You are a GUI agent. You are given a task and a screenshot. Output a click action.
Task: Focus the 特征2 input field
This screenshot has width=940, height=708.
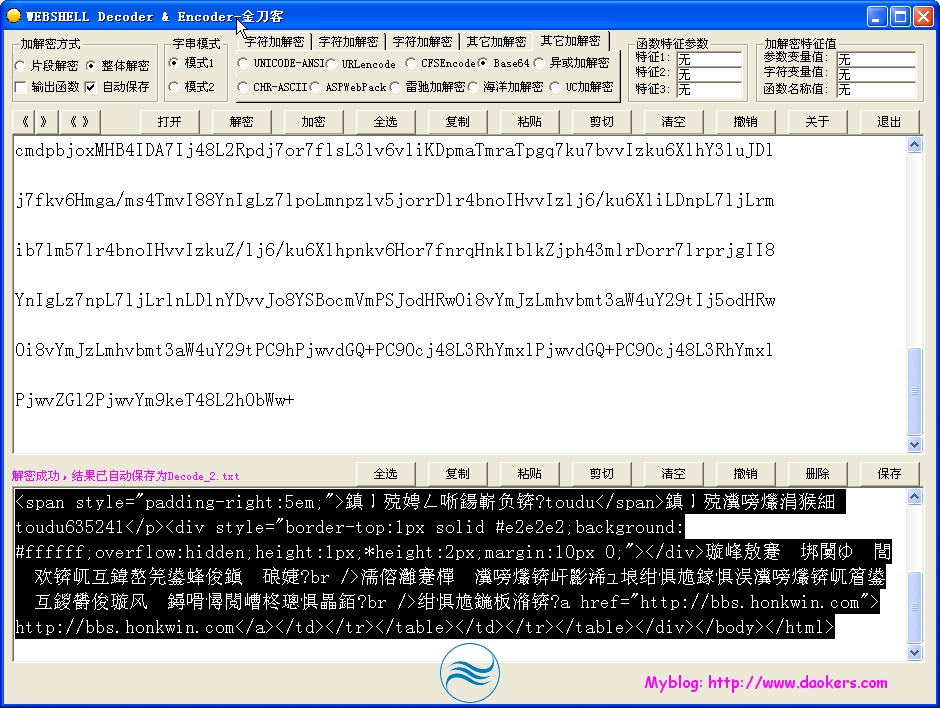point(709,74)
